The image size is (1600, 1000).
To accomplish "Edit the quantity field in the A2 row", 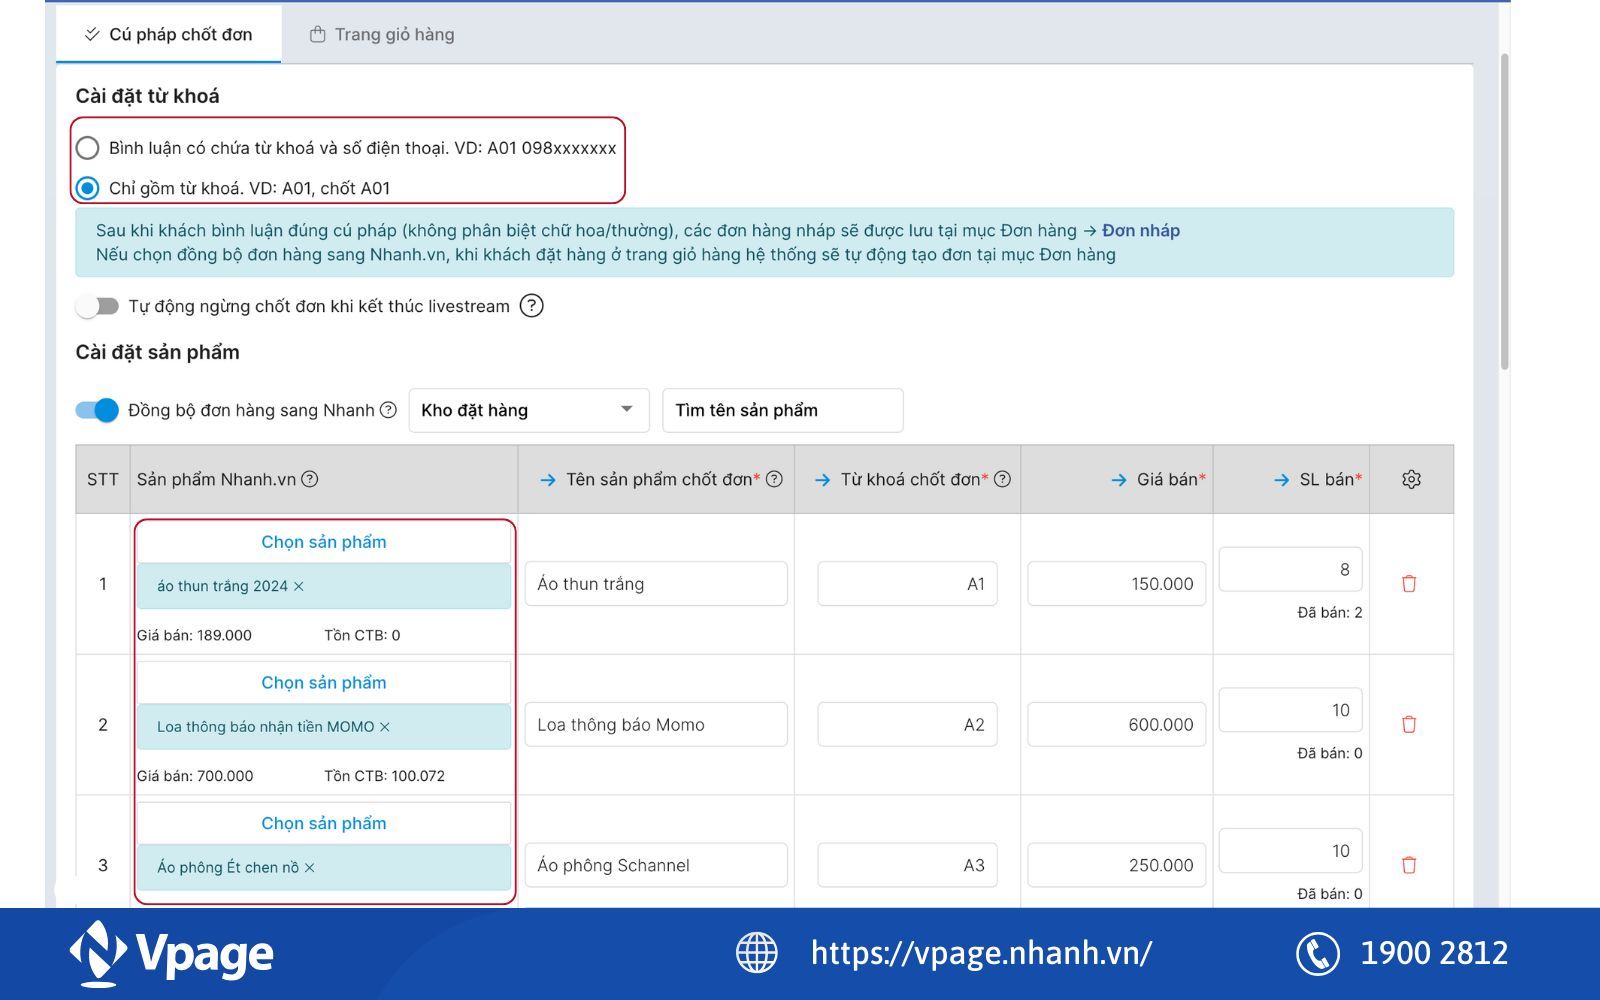I will pyautogui.click(x=1291, y=710).
